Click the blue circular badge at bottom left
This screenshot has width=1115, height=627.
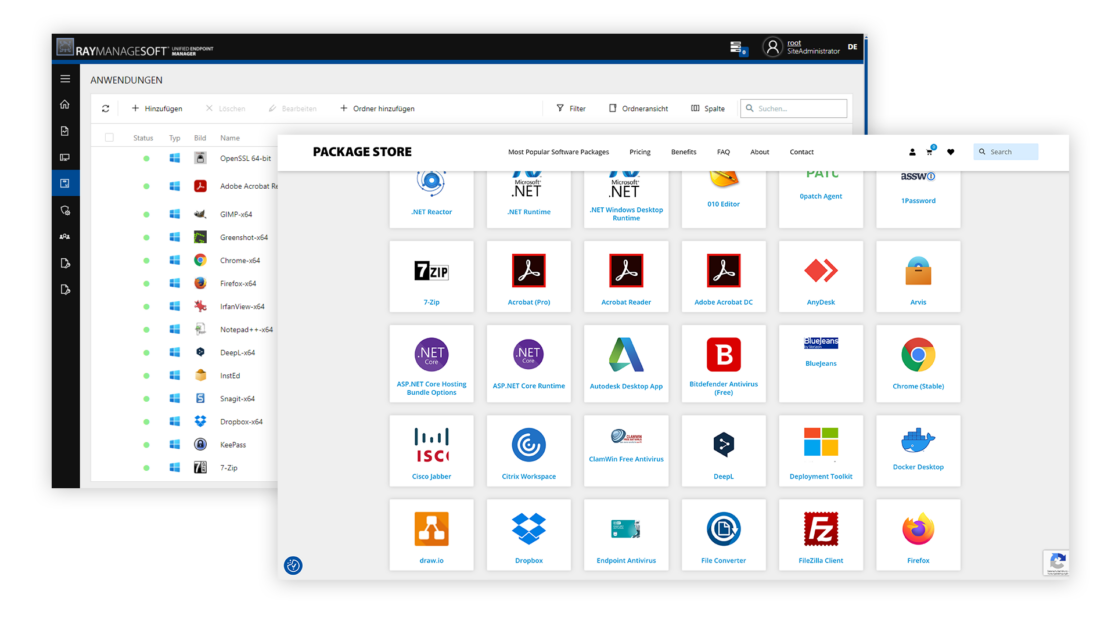(293, 566)
